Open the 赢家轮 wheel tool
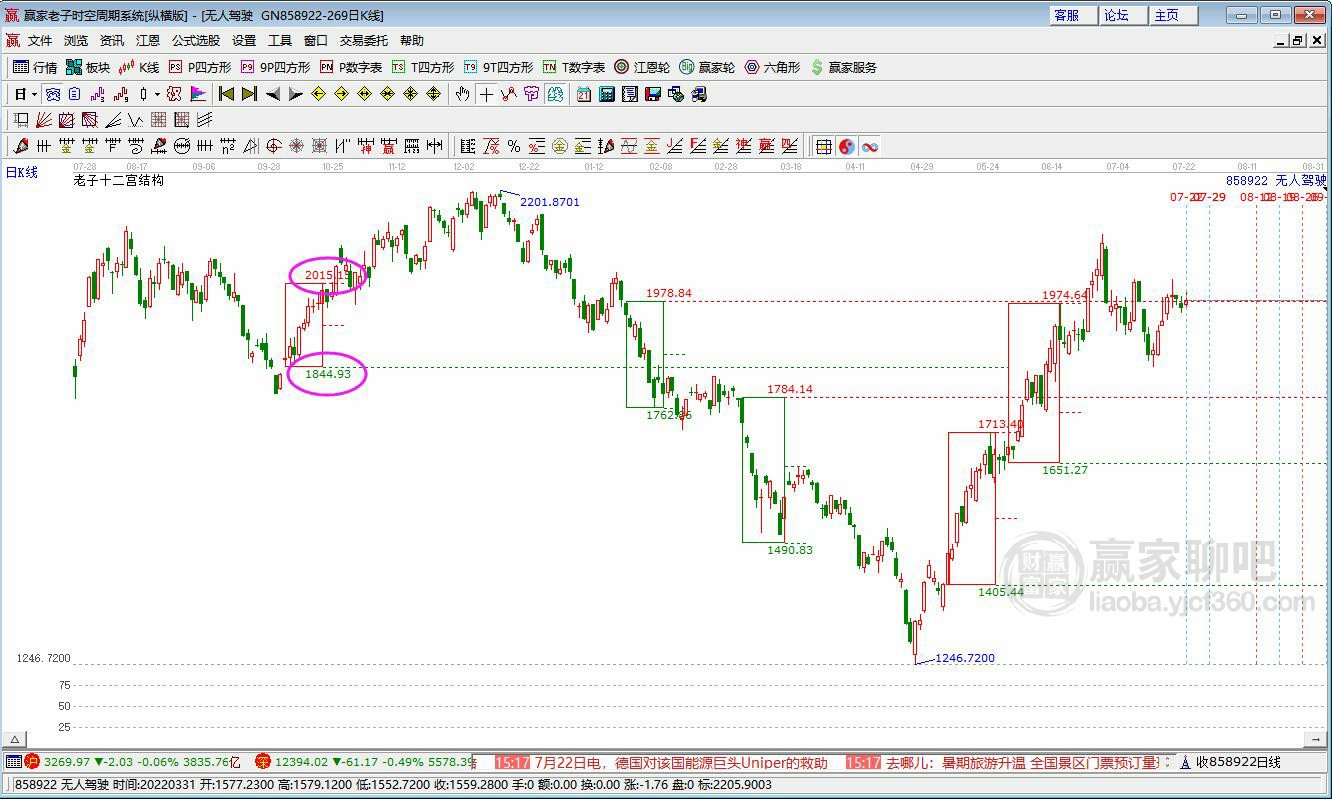1332x799 pixels. pyautogui.click(x=707, y=67)
